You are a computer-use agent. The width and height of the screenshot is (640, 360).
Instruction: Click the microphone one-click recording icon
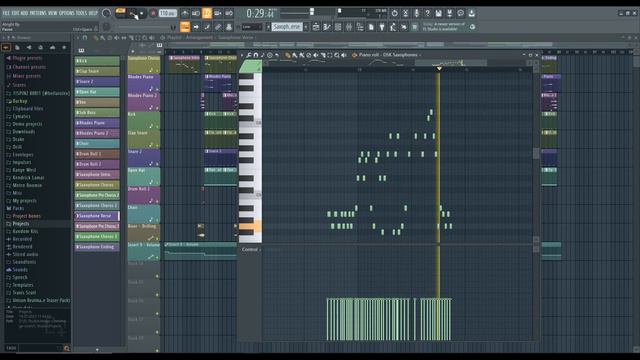coord(416,13)
